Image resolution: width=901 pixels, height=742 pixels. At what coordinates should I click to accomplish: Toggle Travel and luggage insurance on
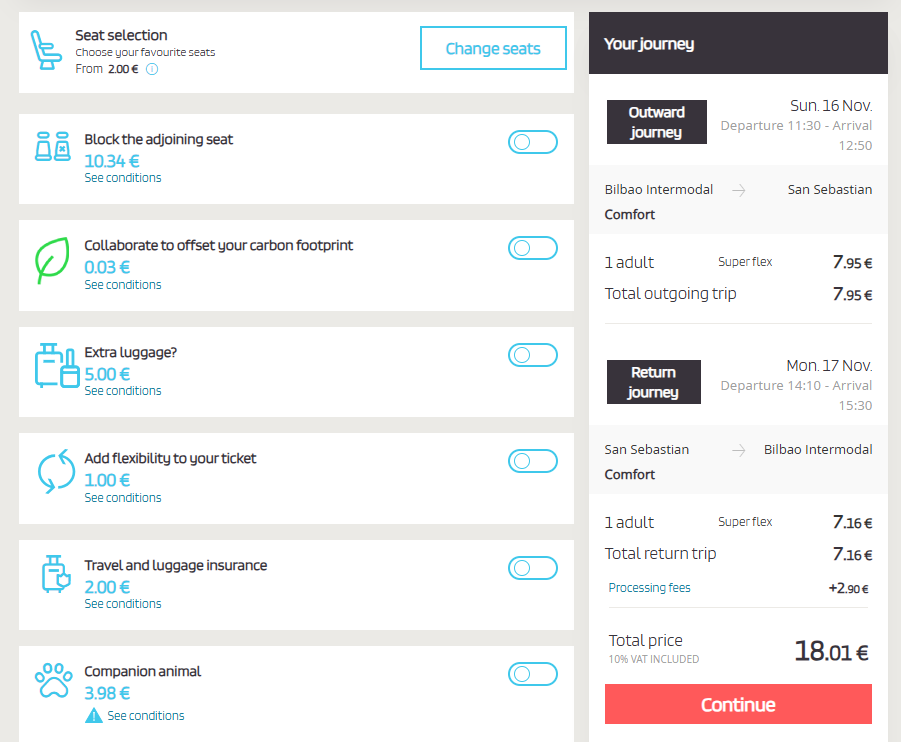532,568
